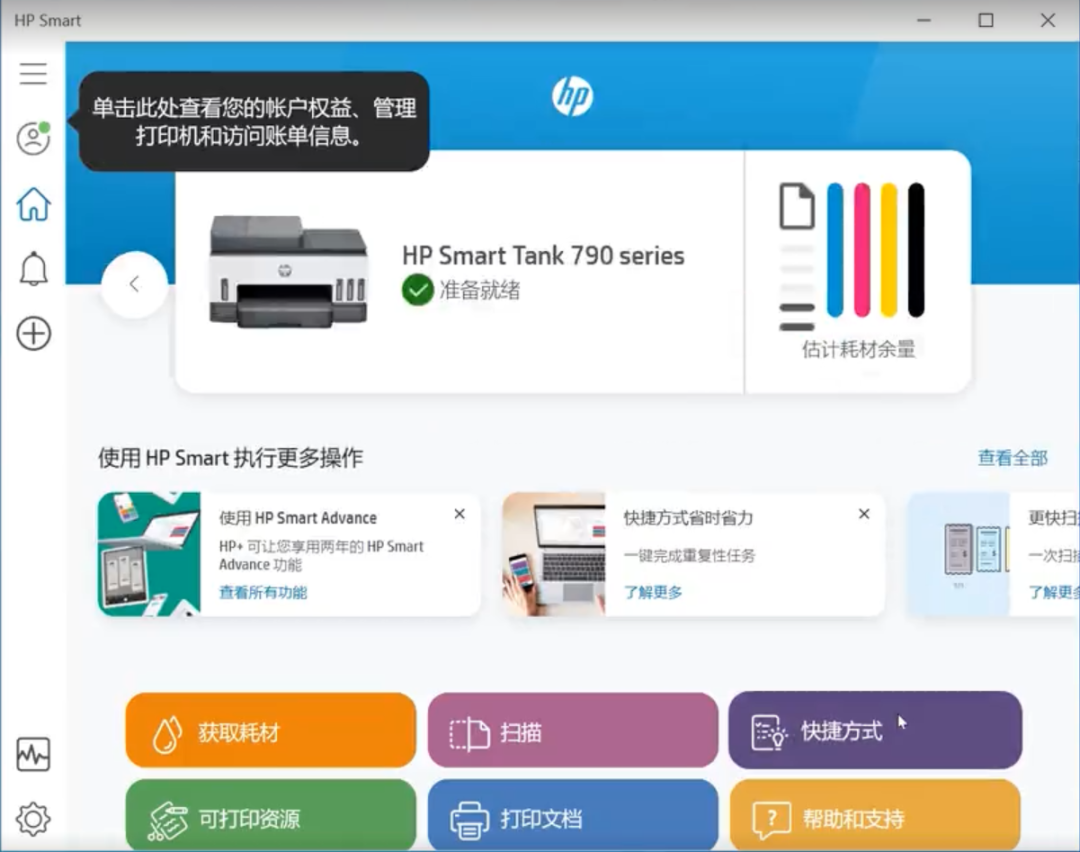Viewport: 1080px width, 852px height.
Task: Open the 获取耗材 supplies tile
Action: (x=269, y=731)
